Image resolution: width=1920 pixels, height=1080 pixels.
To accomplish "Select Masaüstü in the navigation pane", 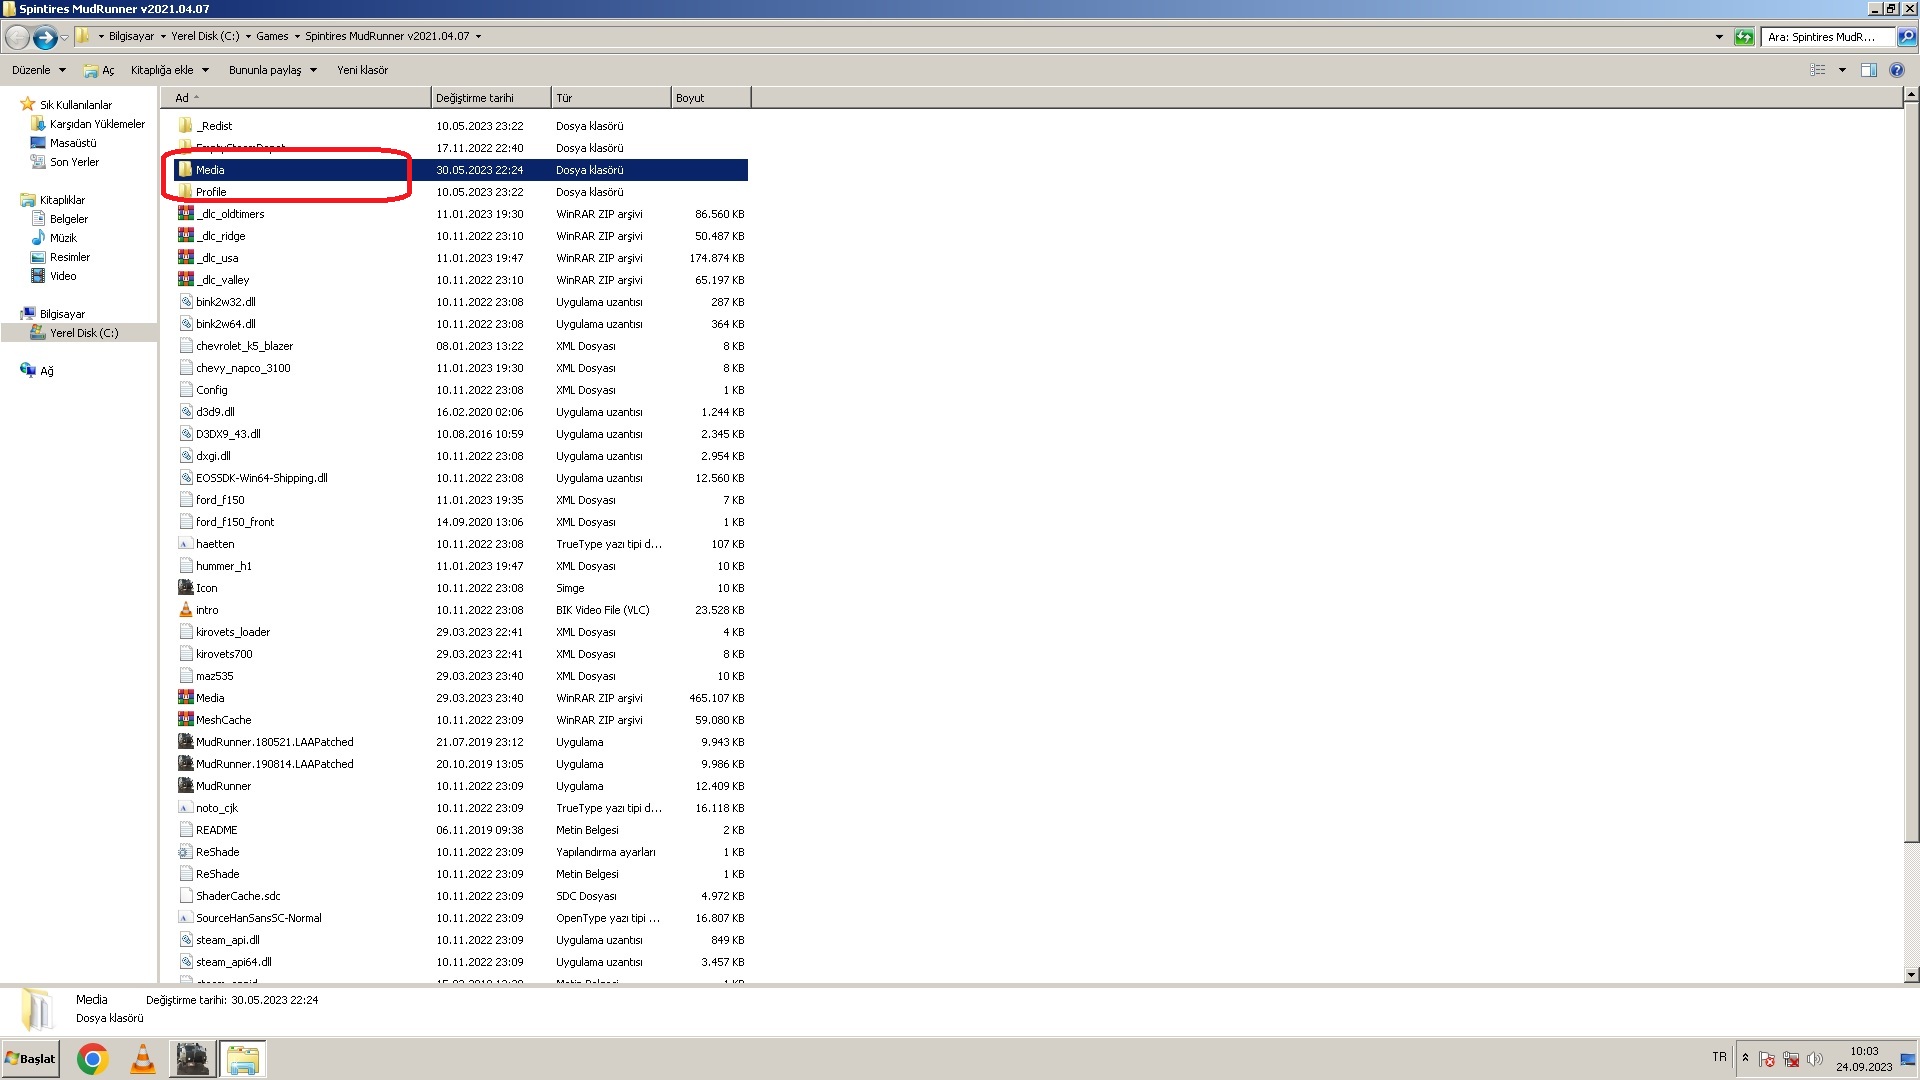I will (73, 143).
